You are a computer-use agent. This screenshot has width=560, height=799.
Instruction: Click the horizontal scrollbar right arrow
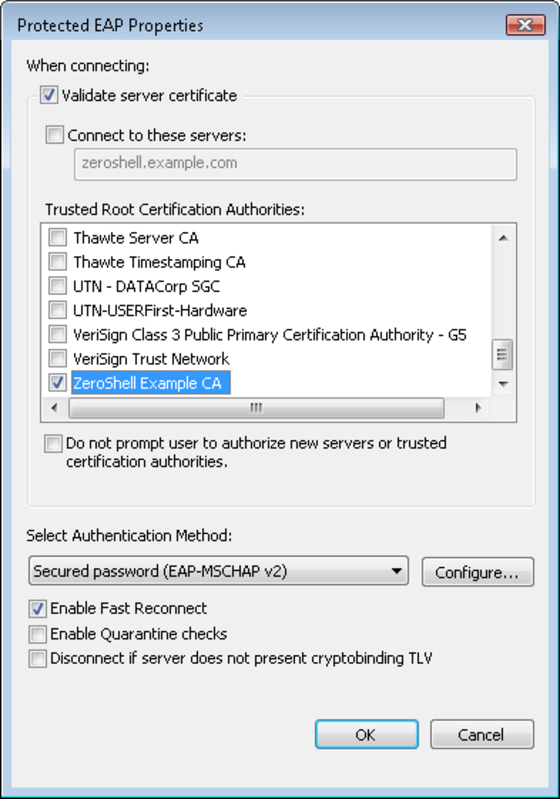[x=478, y=408]
